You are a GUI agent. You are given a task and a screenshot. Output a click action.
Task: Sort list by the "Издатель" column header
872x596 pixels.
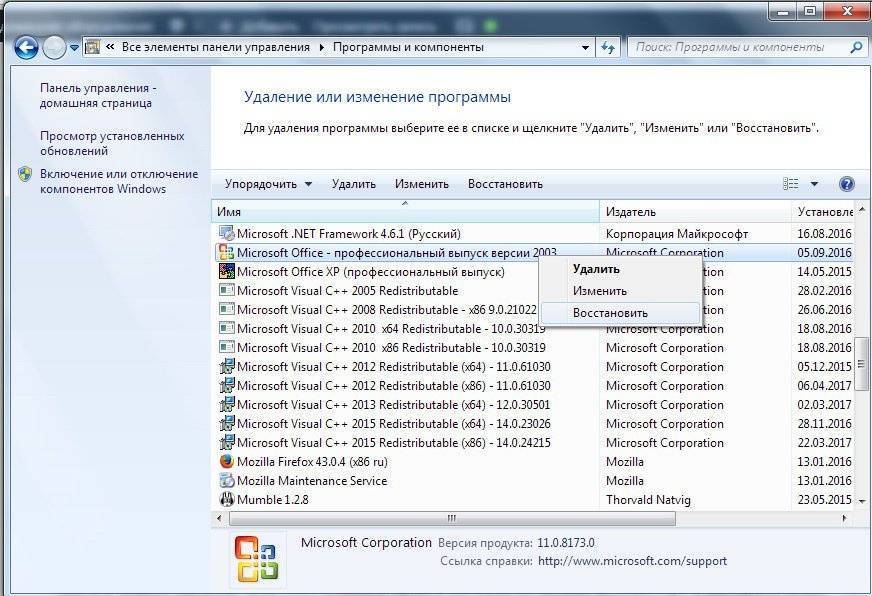tap(631, 212)
